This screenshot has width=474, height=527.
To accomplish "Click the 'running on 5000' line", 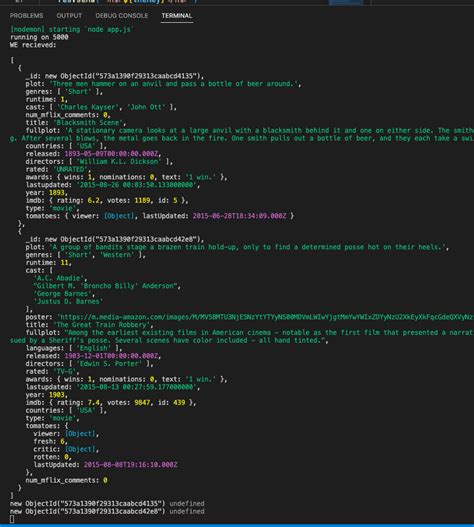I will point(39,37).
